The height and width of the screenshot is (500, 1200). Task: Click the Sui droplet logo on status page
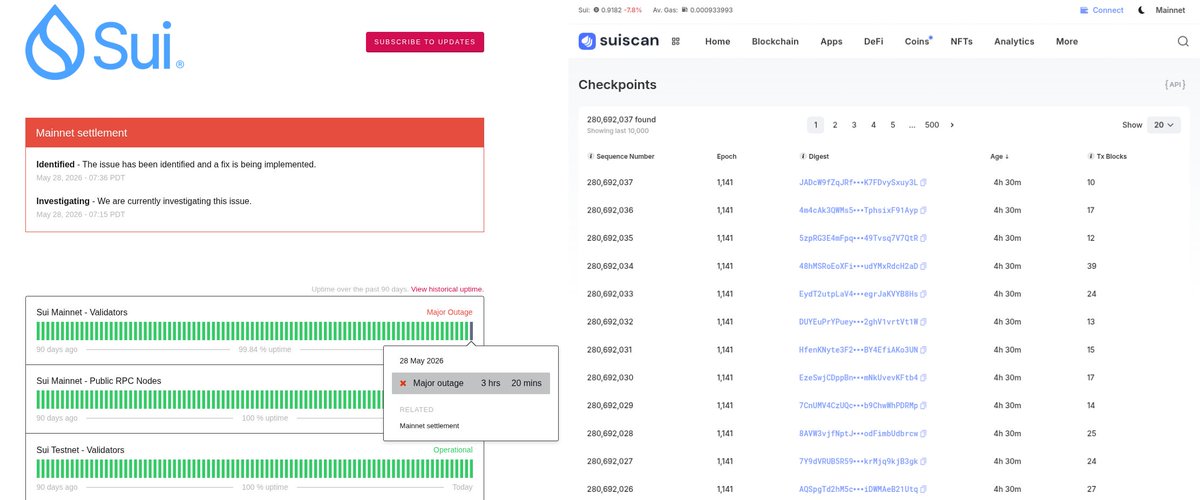tap(57, 42)
